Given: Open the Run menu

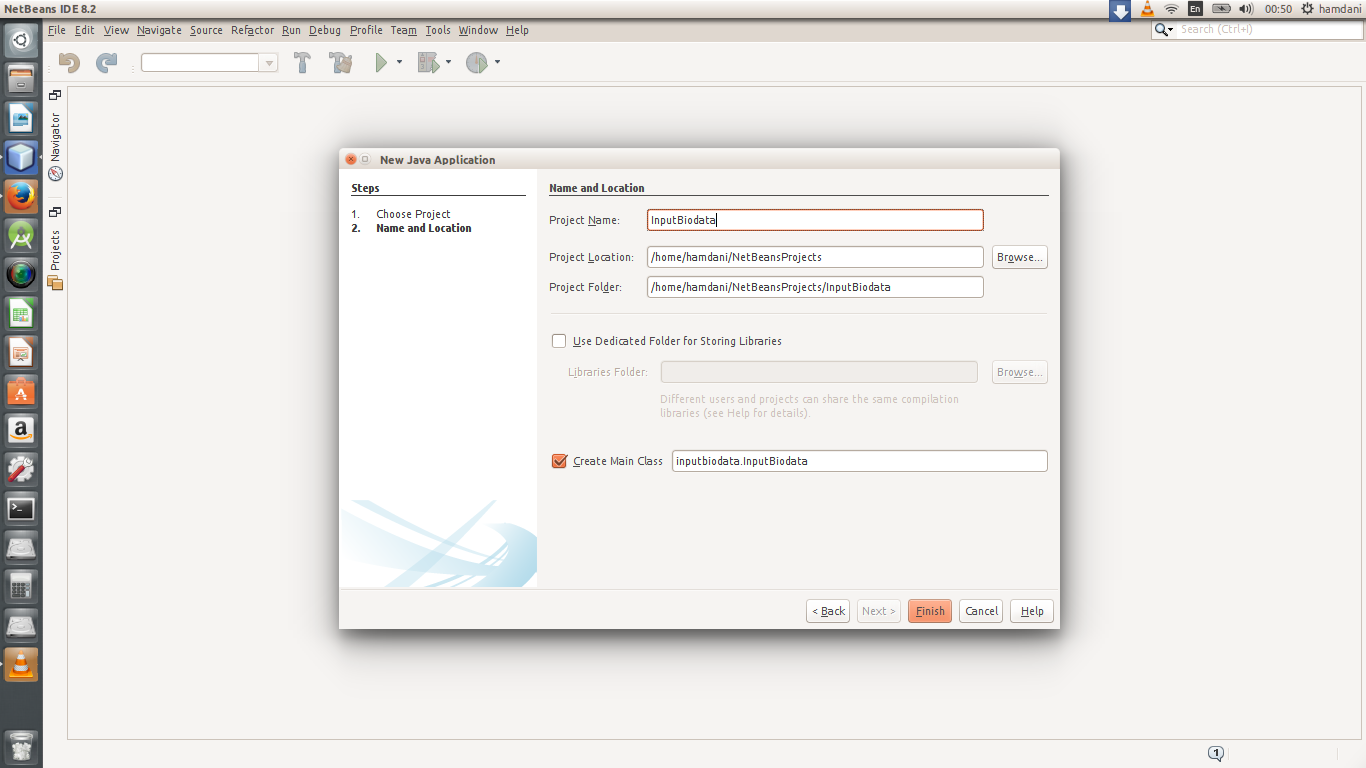Looking at the screenshot, I should pos(291,30).
